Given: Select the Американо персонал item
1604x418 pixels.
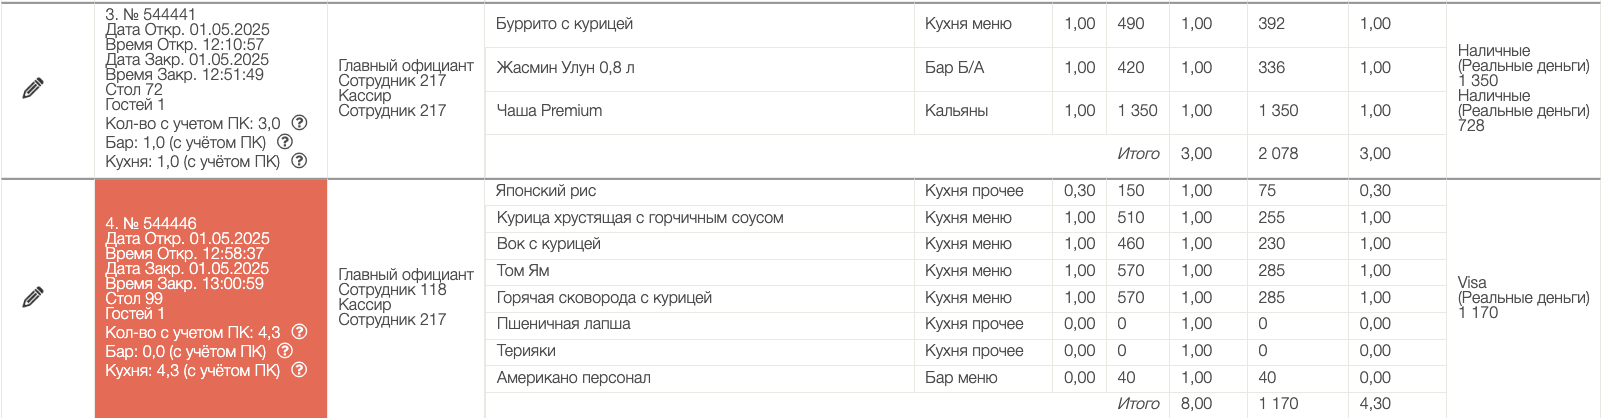Looking at the screenshot, I should 573,378.
